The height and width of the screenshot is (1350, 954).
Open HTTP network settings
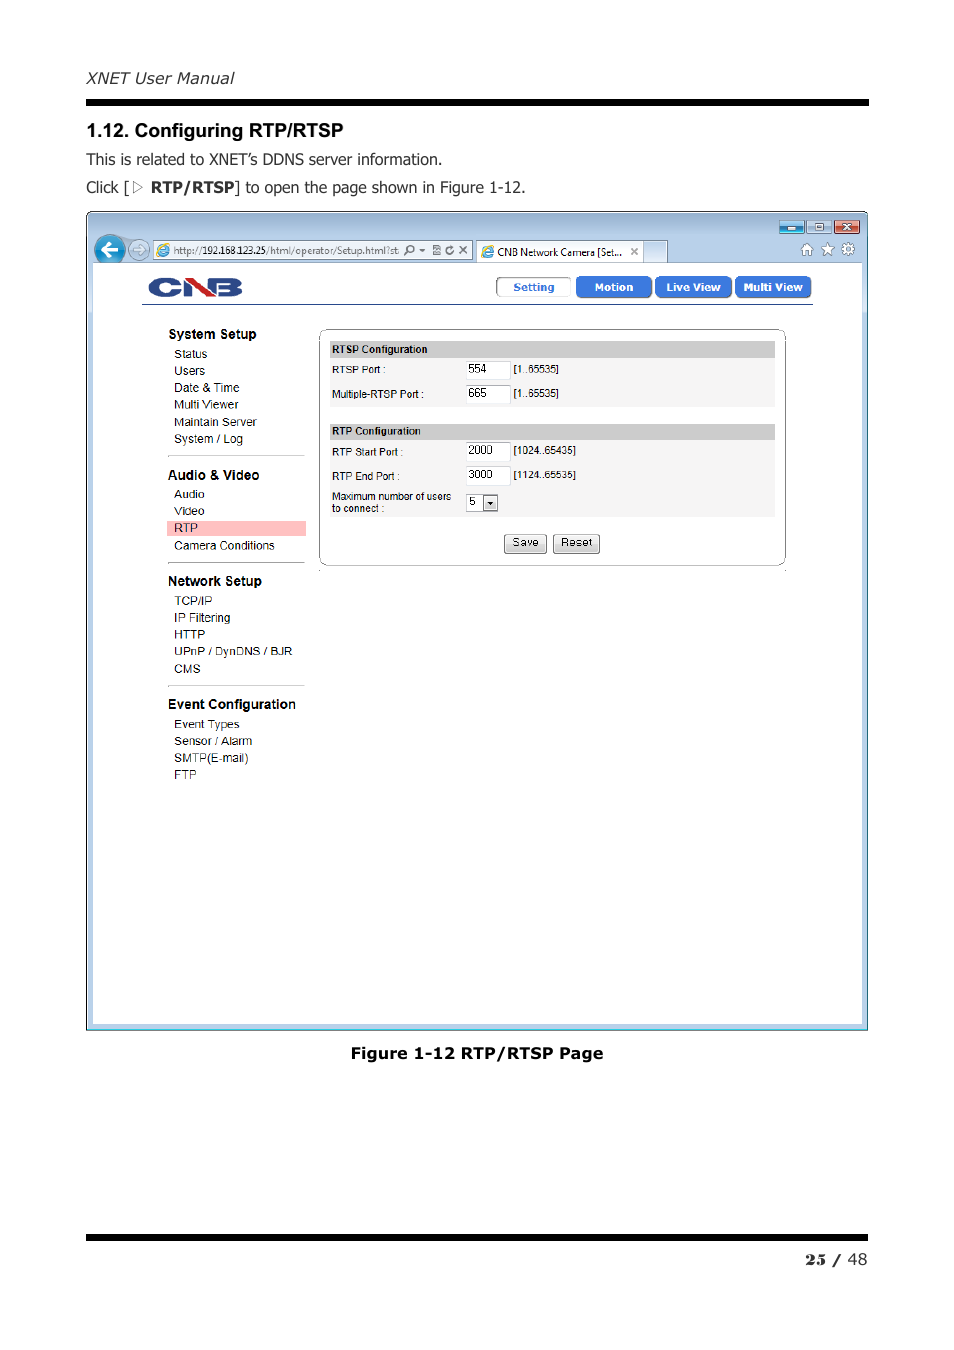(x=190, y=635)
